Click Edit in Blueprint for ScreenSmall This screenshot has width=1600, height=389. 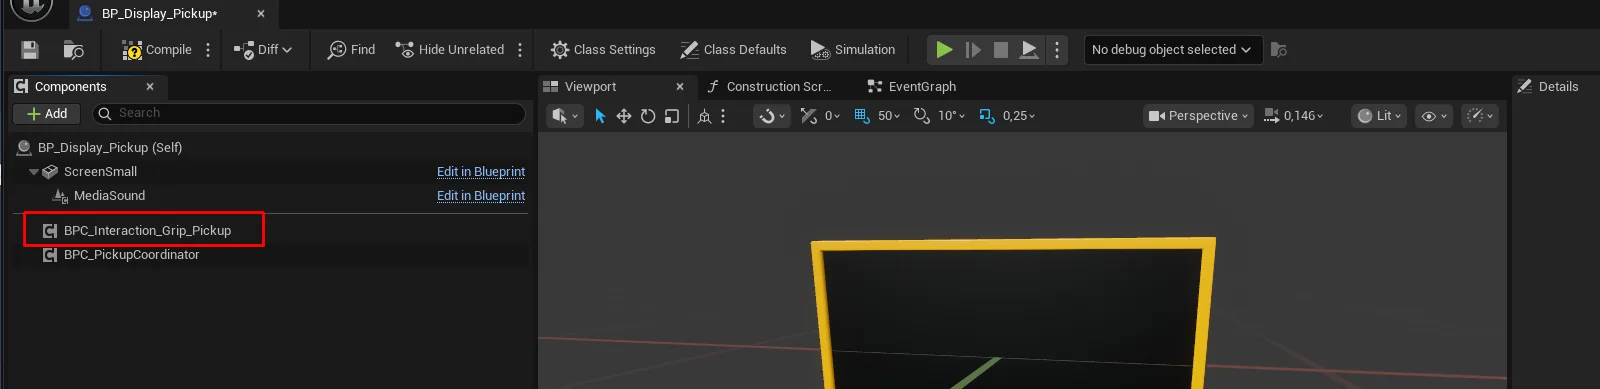tap(481, 172)
